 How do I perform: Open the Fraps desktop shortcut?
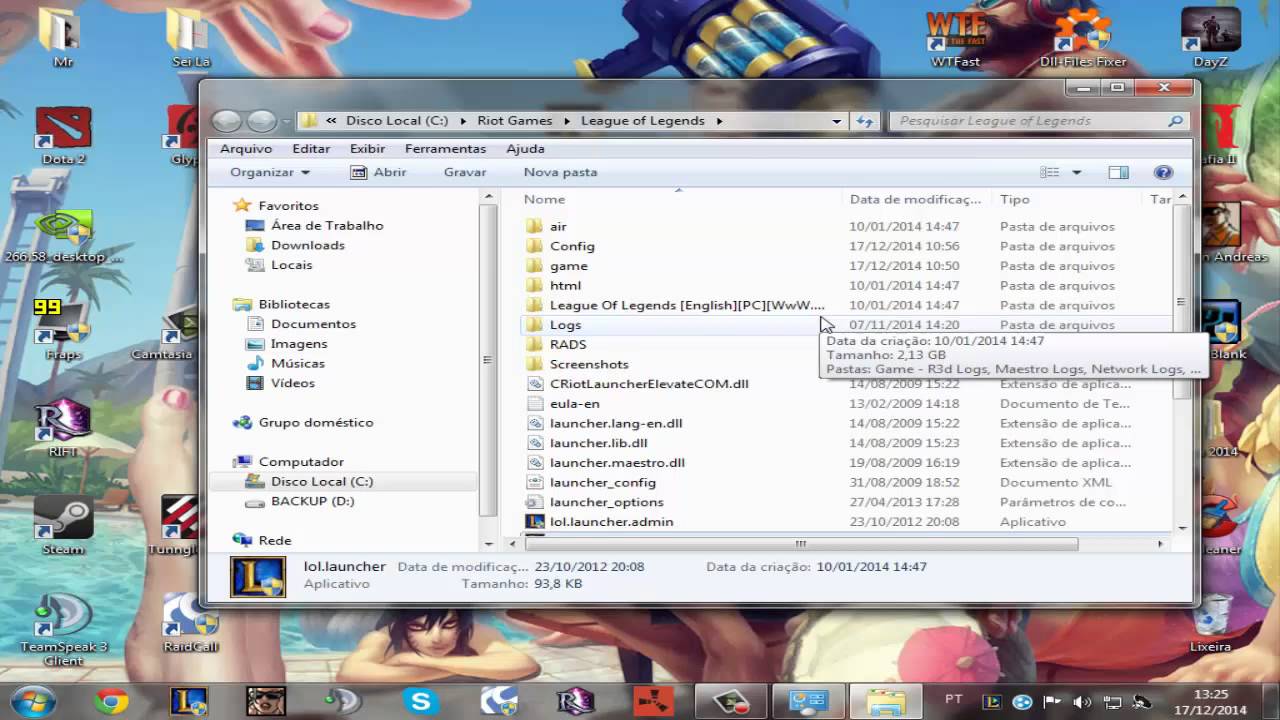pos(63,328)
